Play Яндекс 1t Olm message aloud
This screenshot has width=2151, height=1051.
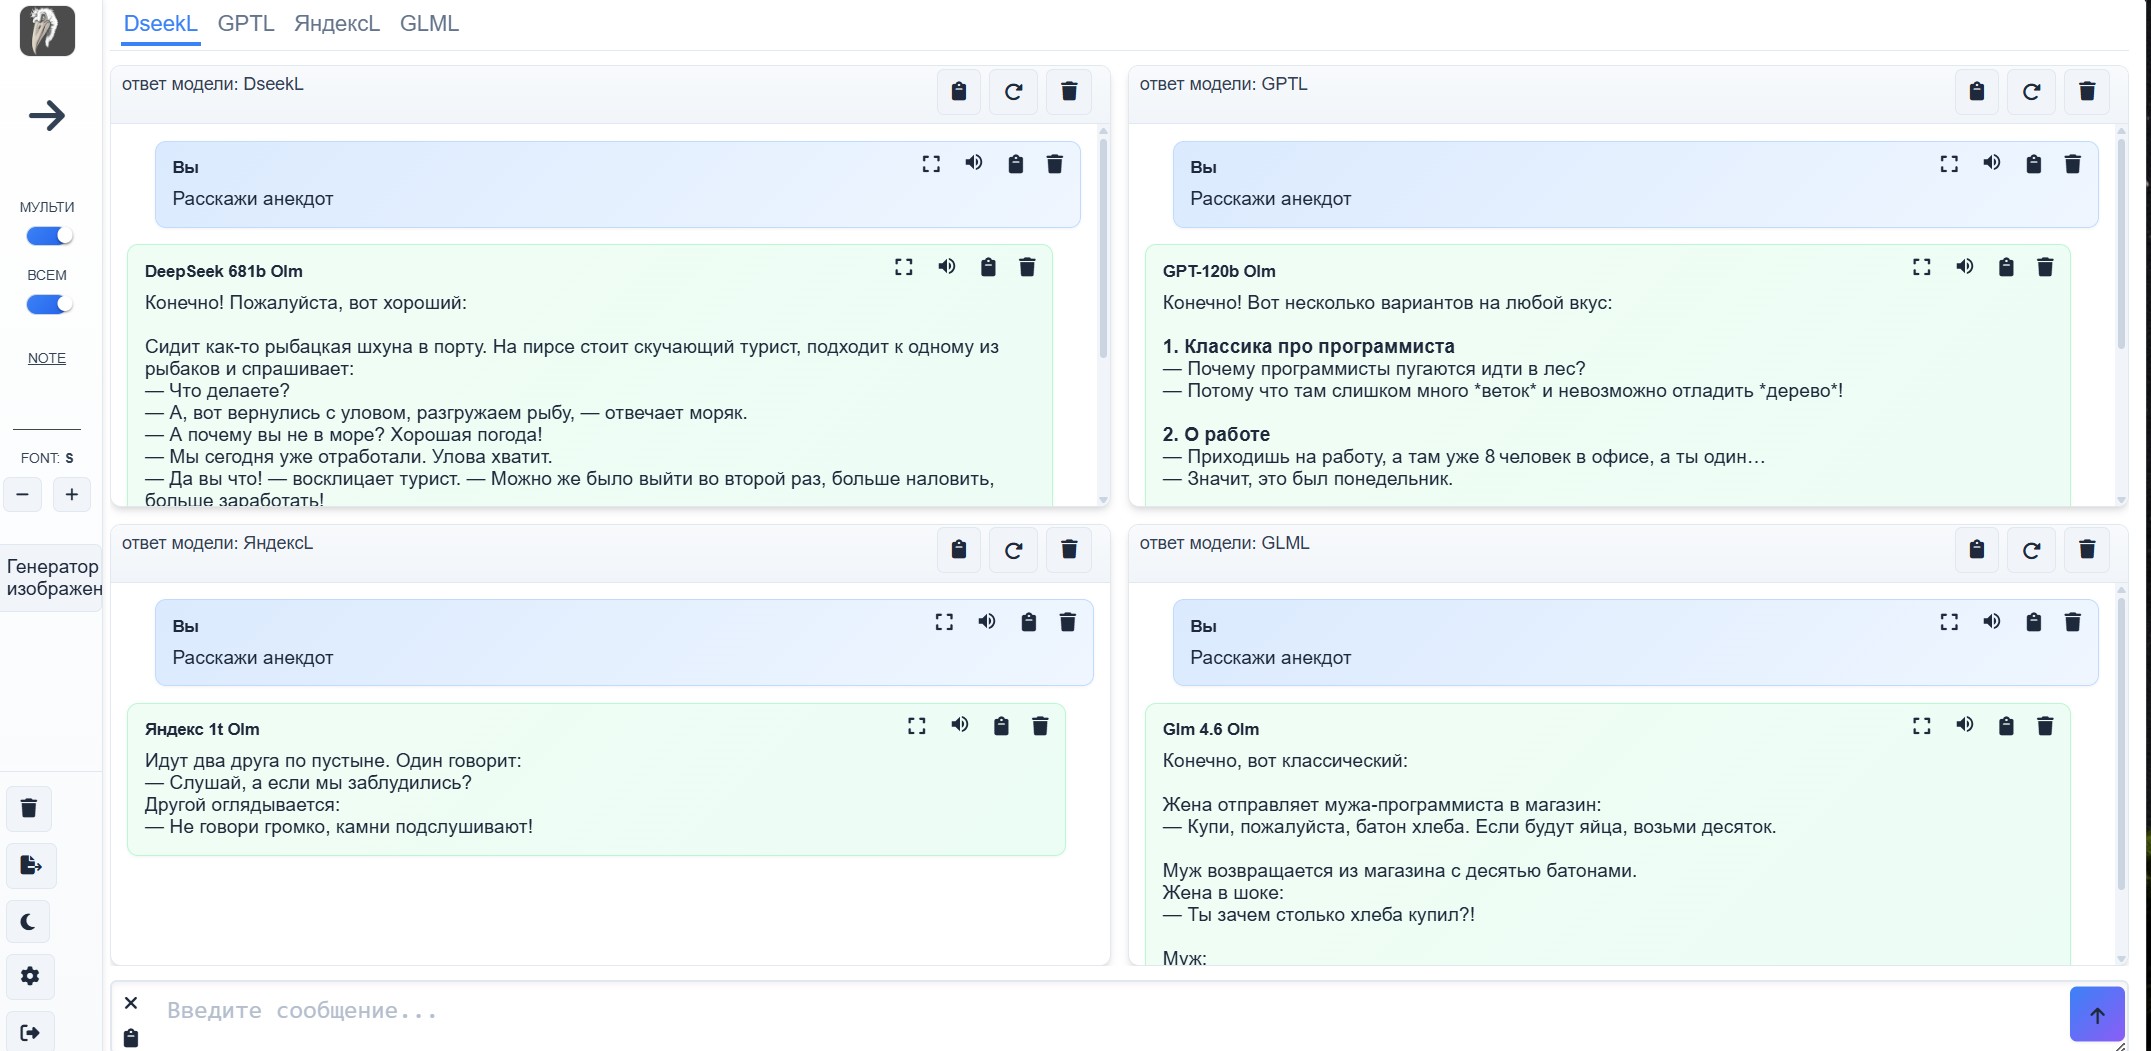(960, 726)
